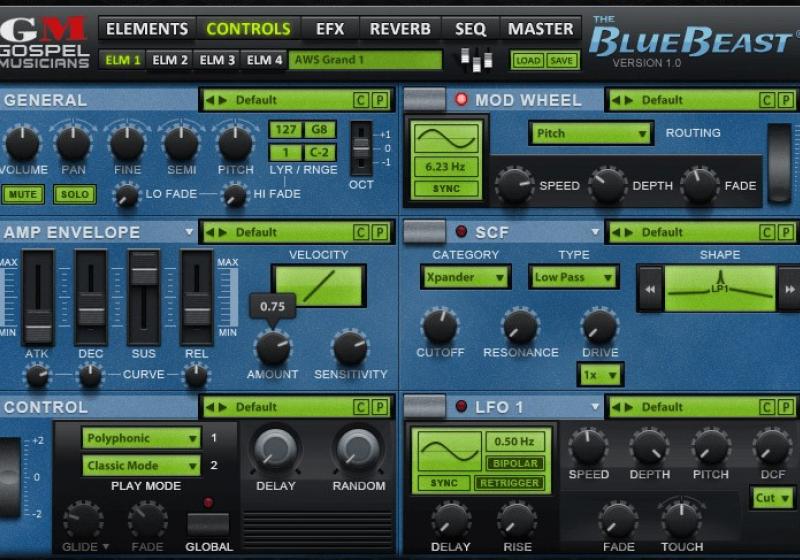Click SCF section C copy icon
The image size is (800, 560).
767,233
